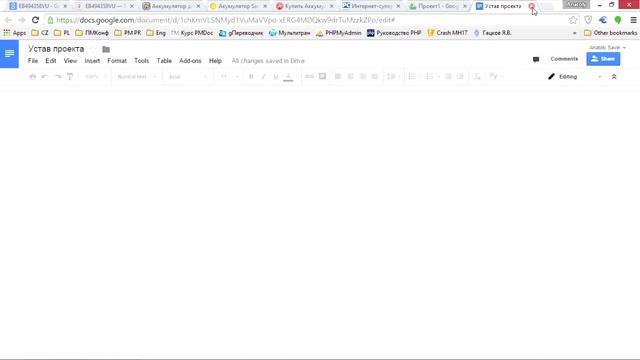
Task: Clear formatting with toolbar icon
Action: (477, 77)
